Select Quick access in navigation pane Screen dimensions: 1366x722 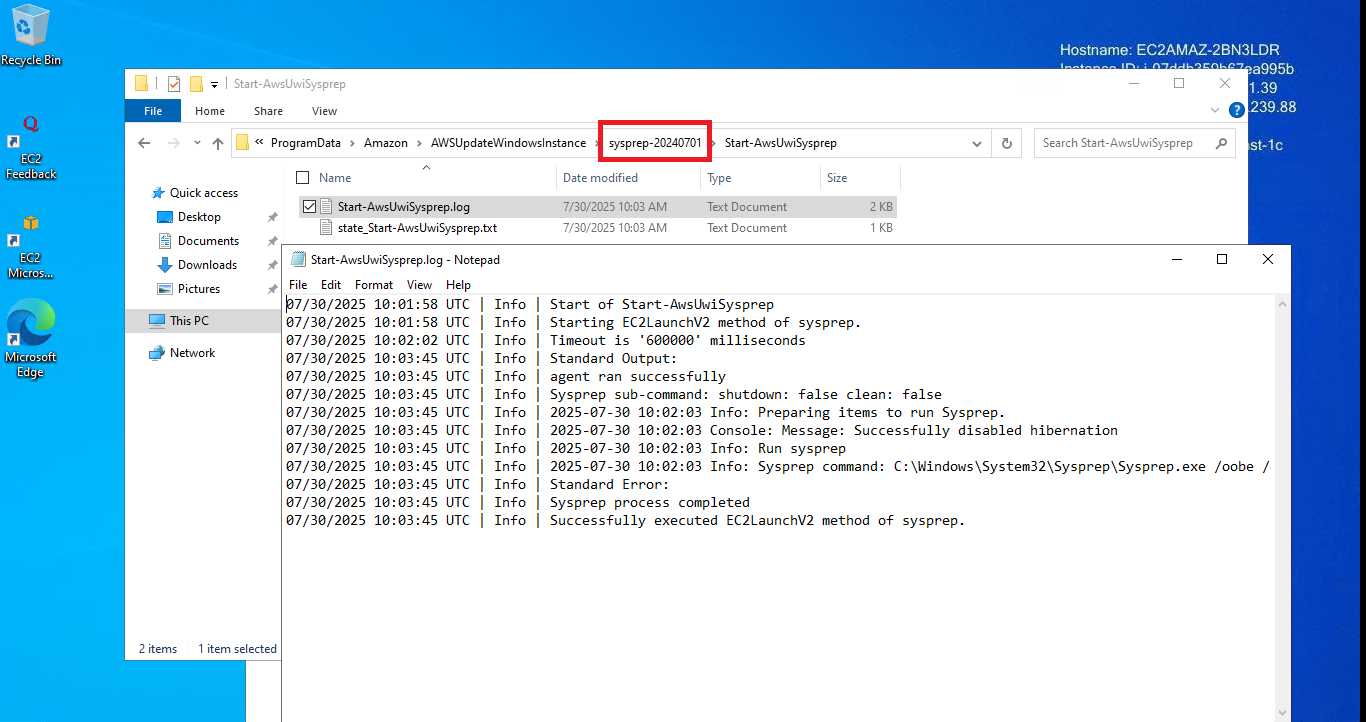[x=204, y=193]
